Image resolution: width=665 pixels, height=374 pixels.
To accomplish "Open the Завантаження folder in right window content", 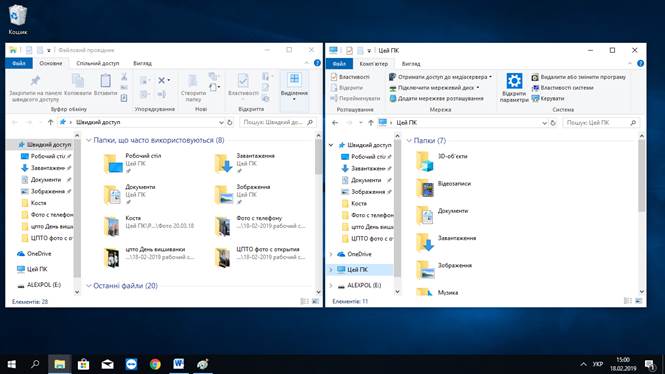I will [x=446, y=243].
